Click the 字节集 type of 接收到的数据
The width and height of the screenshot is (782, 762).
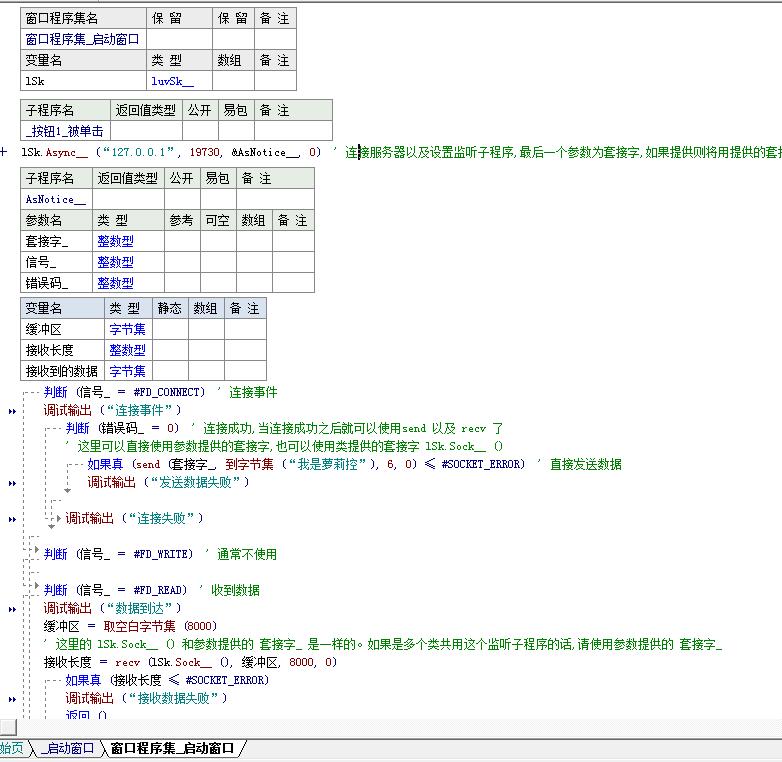tap(127, 371)
